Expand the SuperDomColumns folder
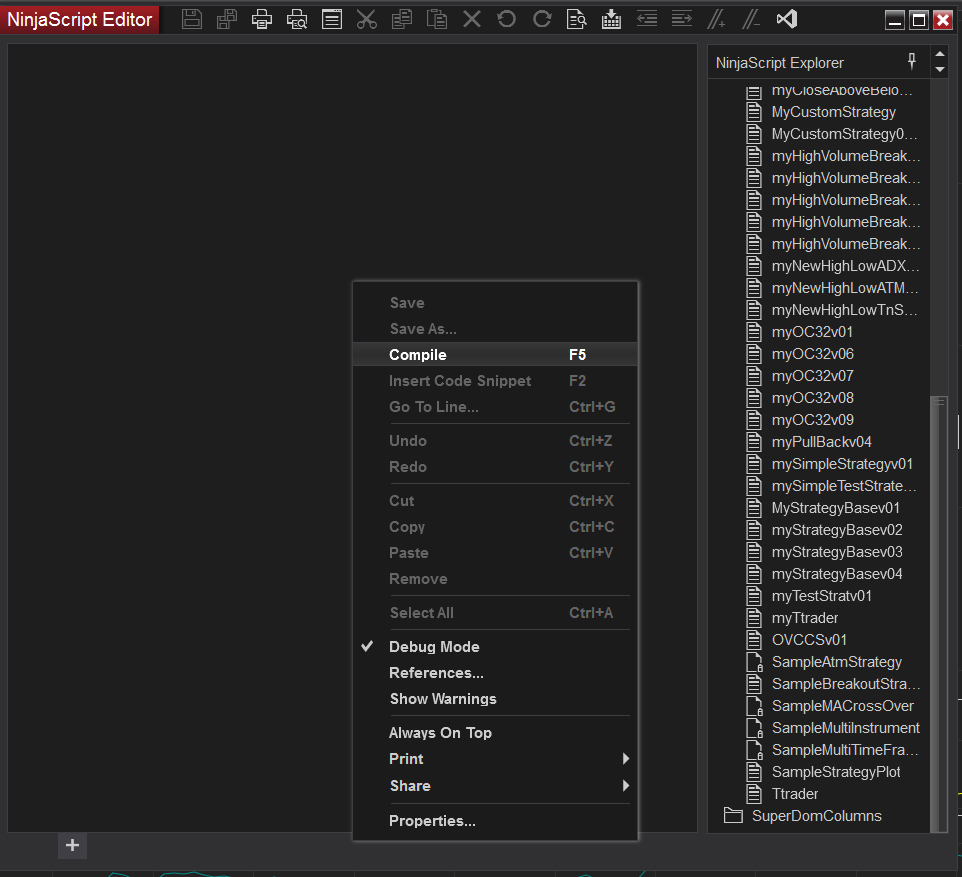The image size is (962, 877). [816, 816]
